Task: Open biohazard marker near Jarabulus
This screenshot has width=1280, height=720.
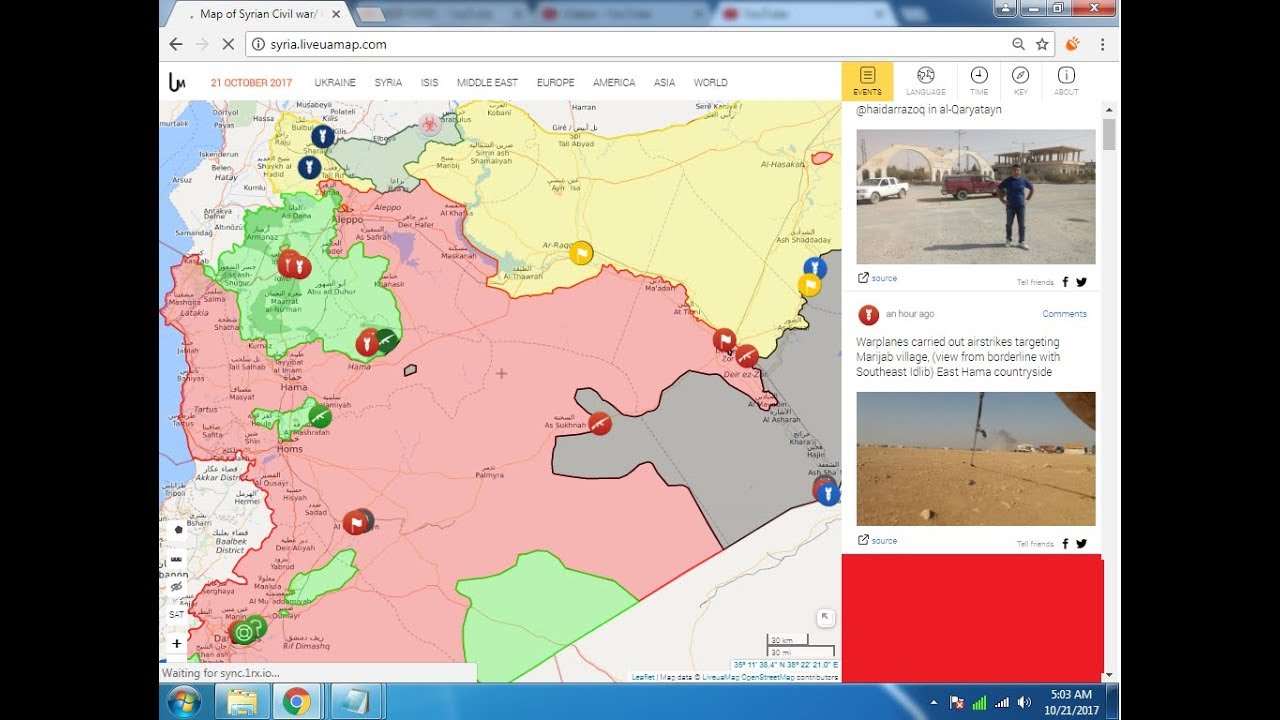Action: tap(429, 124)
